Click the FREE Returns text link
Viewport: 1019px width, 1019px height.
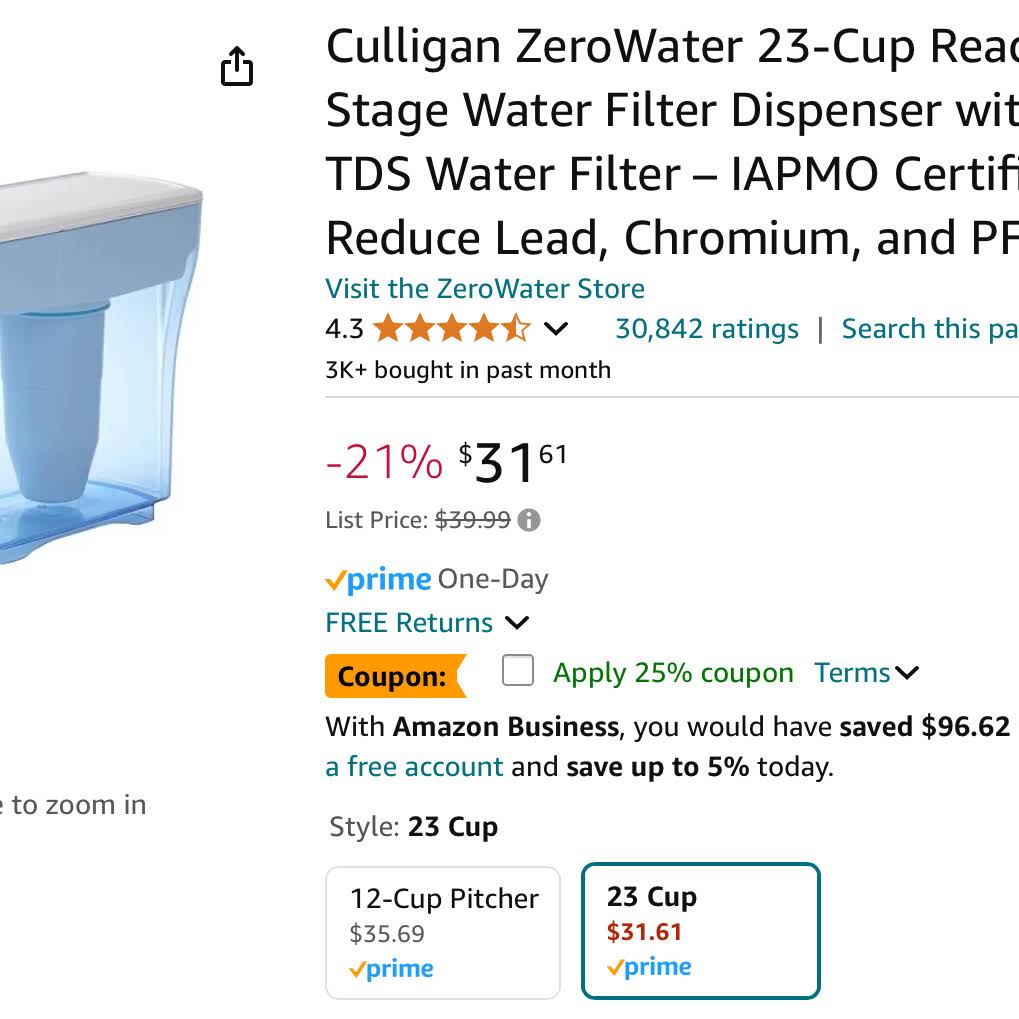pyautogui.click(x=409, y=623)
